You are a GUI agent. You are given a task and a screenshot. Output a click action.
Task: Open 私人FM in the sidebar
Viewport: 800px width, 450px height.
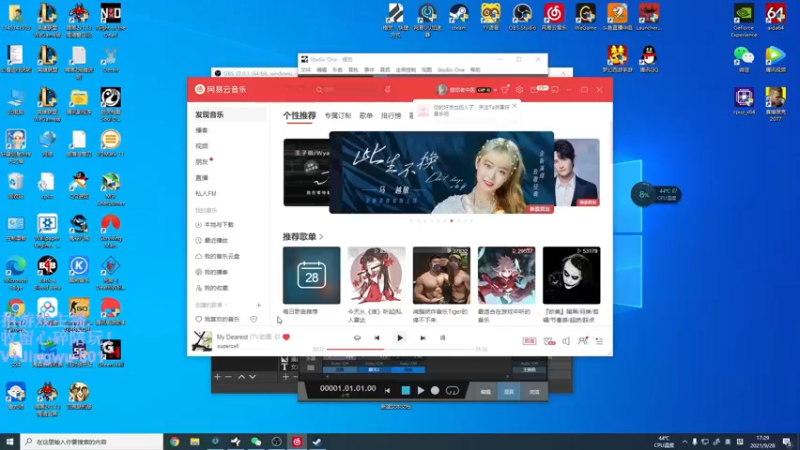[x=206, y=193]
